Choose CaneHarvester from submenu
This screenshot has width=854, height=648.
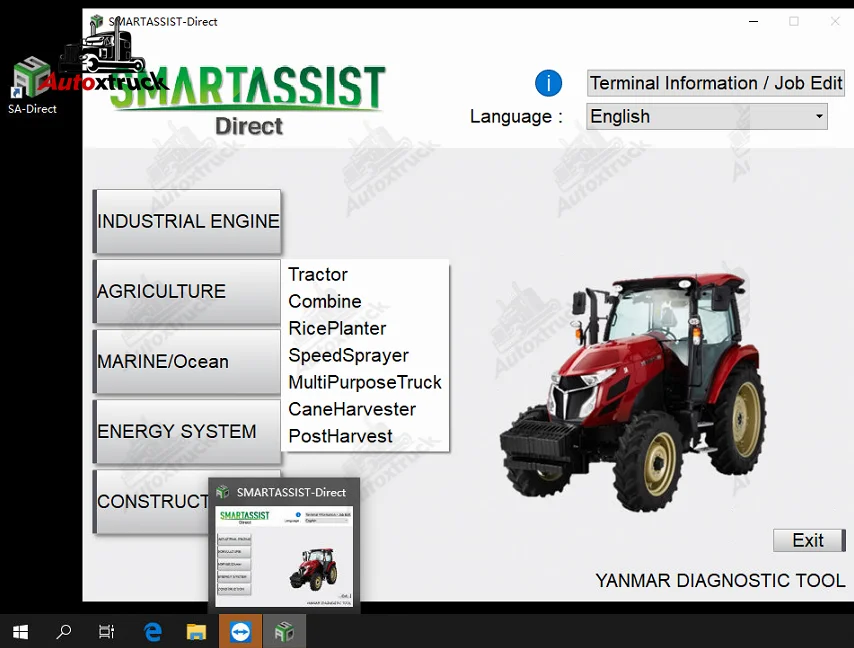pos(352,409)
